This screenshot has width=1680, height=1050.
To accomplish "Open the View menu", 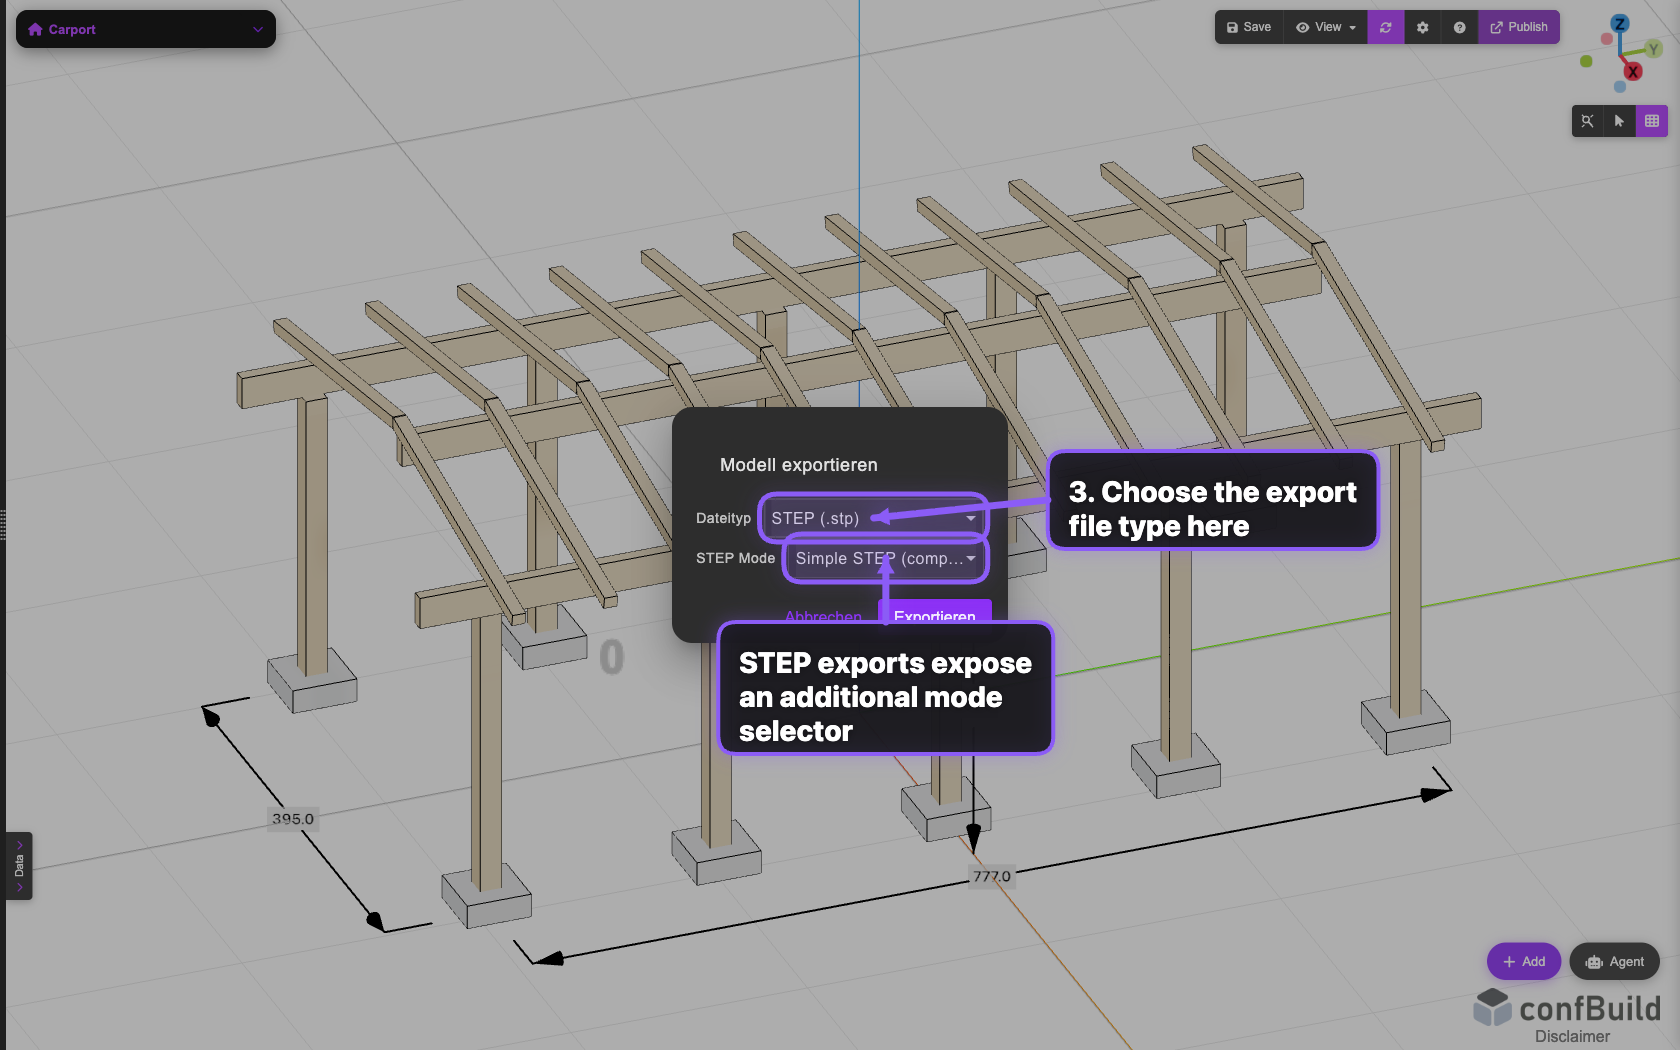I will (x=1324, y=27).
